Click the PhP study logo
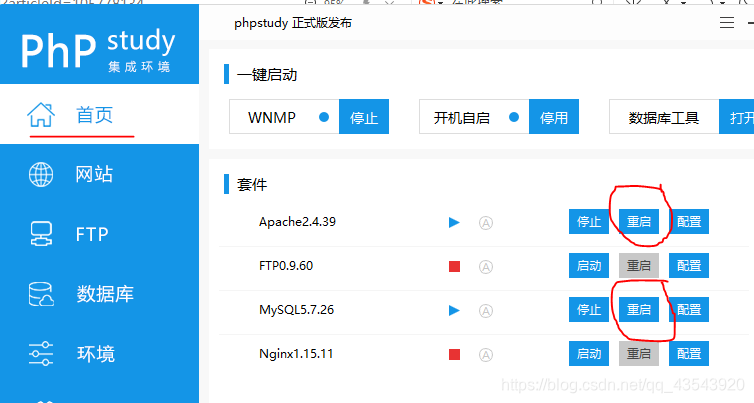Image resolution: width=754 pixels, height=403 pixels. [98, 50]
